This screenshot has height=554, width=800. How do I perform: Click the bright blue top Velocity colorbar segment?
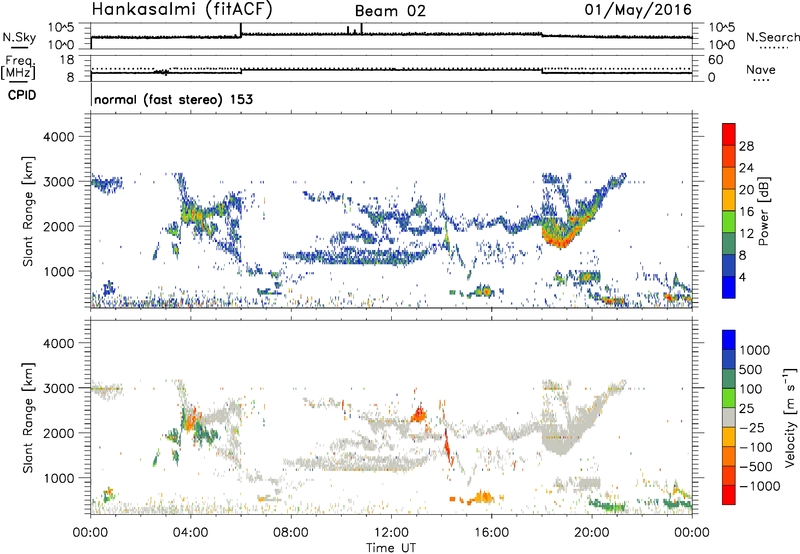click(x=729, y=340)
